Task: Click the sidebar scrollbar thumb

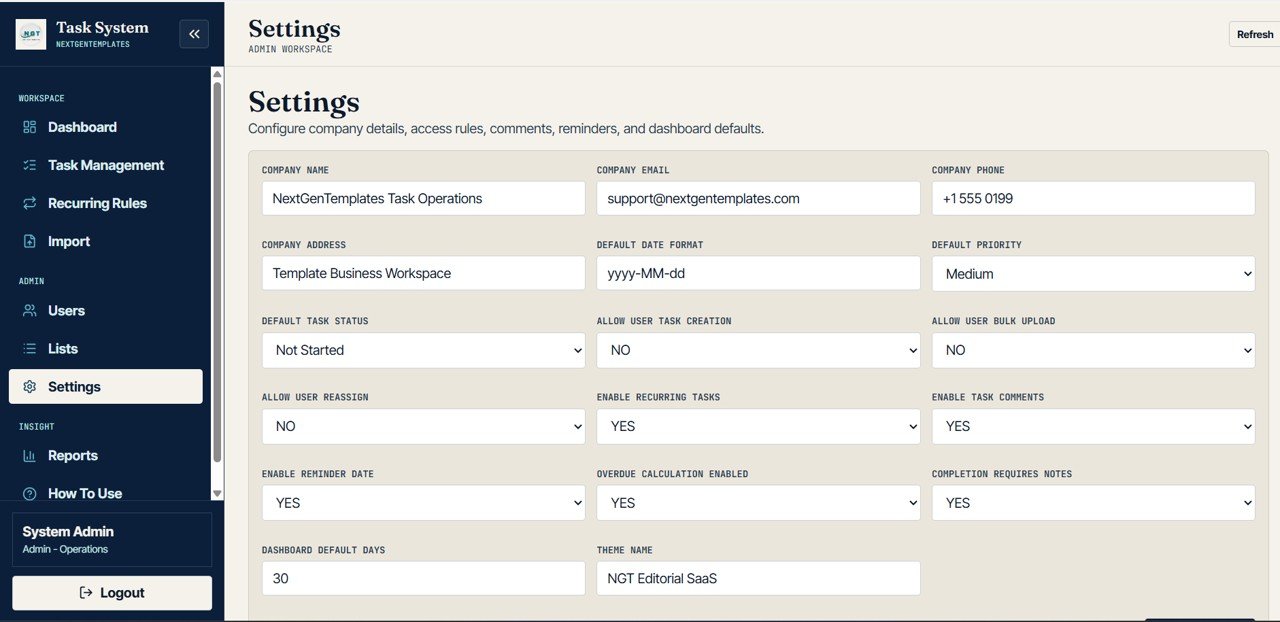Action: pos(217,270)
